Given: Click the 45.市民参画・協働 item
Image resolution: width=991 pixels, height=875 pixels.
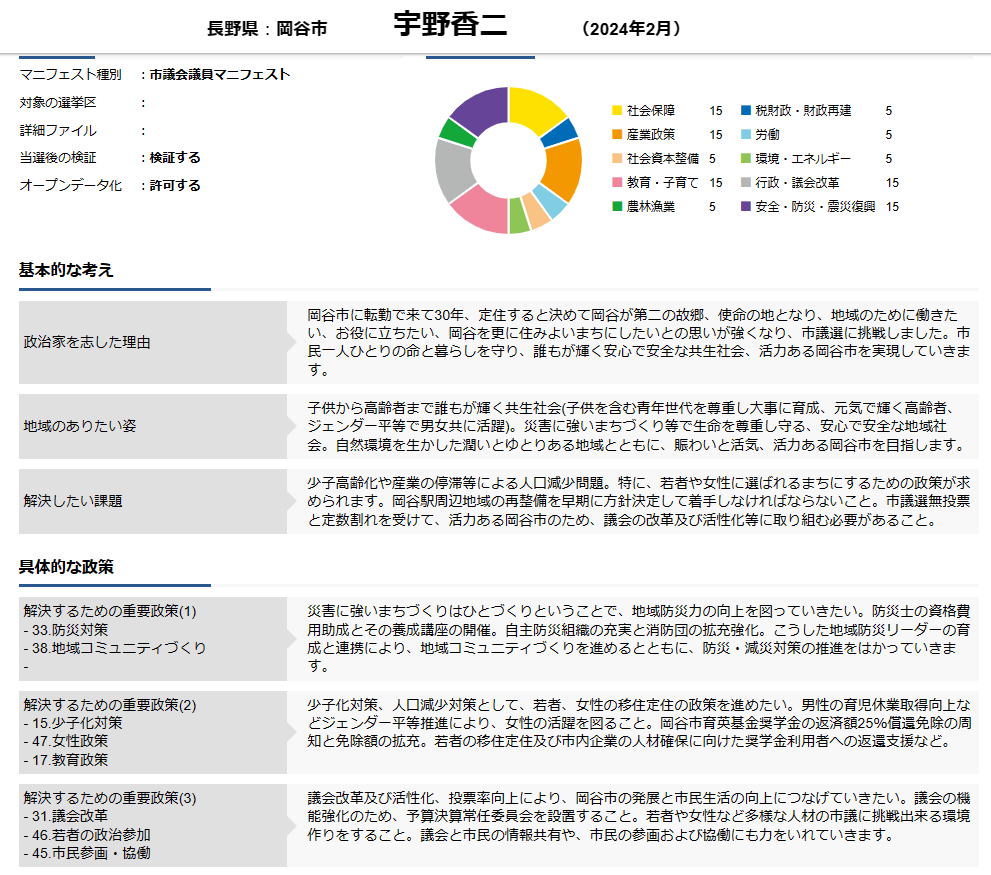Looking at the screenshot, I should point(87,854).
